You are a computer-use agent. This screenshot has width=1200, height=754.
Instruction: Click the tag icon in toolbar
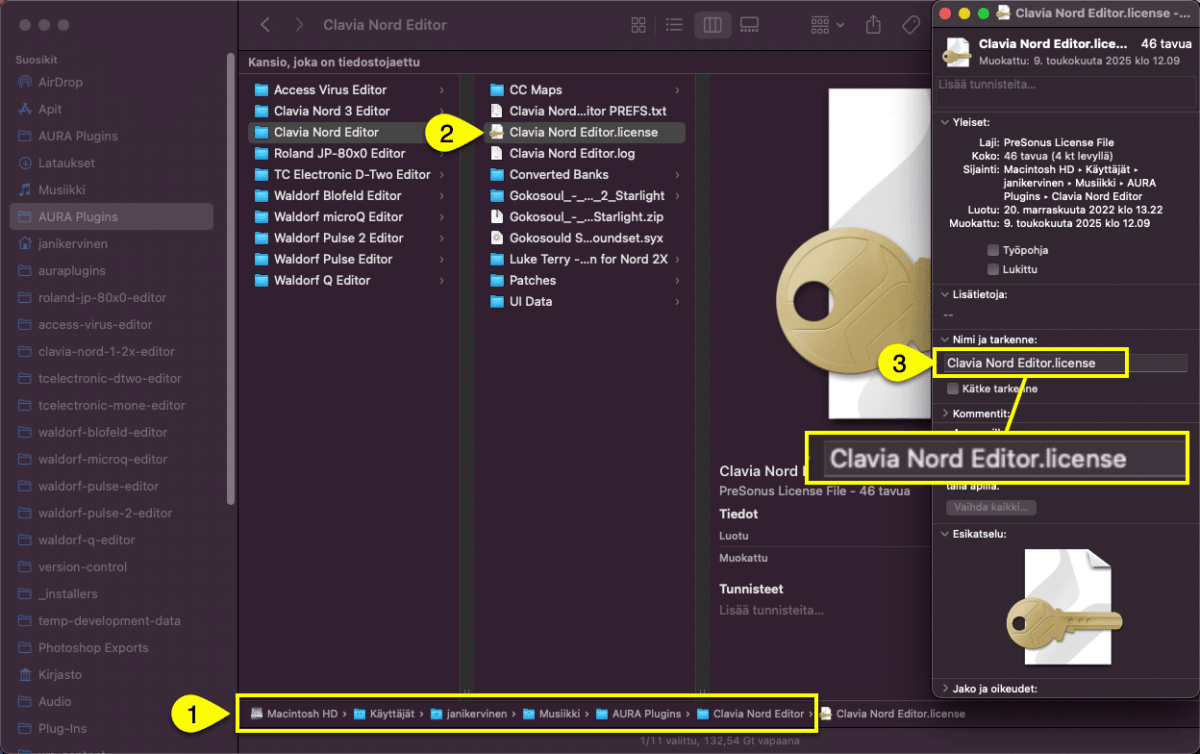tap(911, 25)
